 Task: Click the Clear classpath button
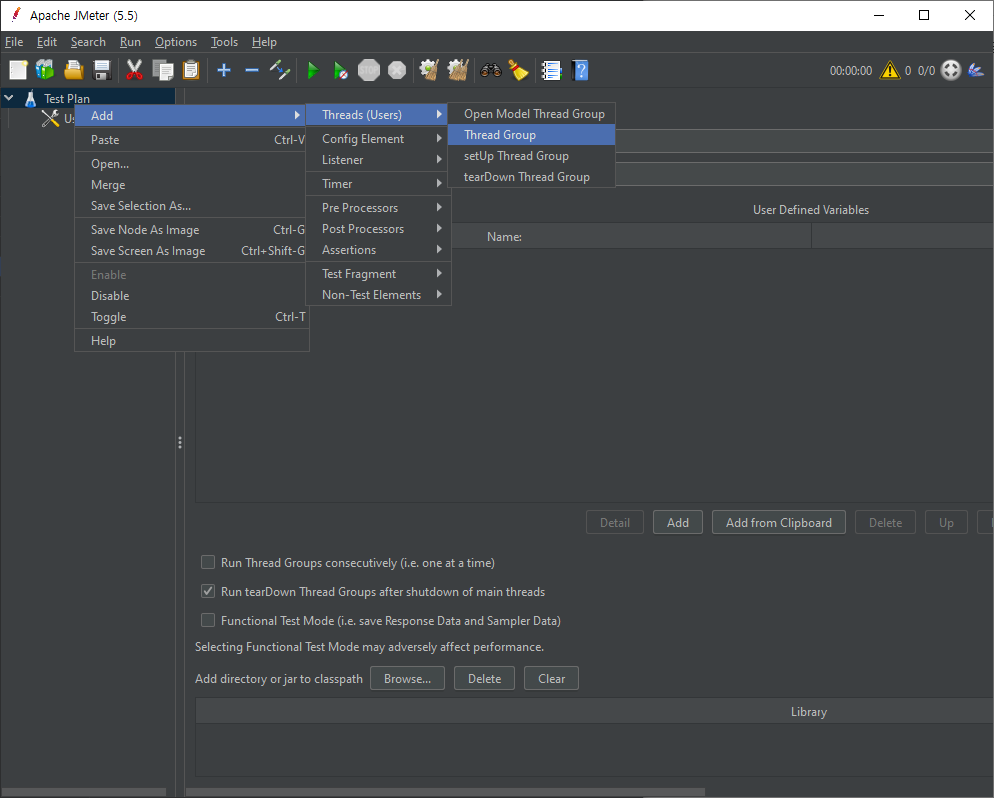[552, 678]
